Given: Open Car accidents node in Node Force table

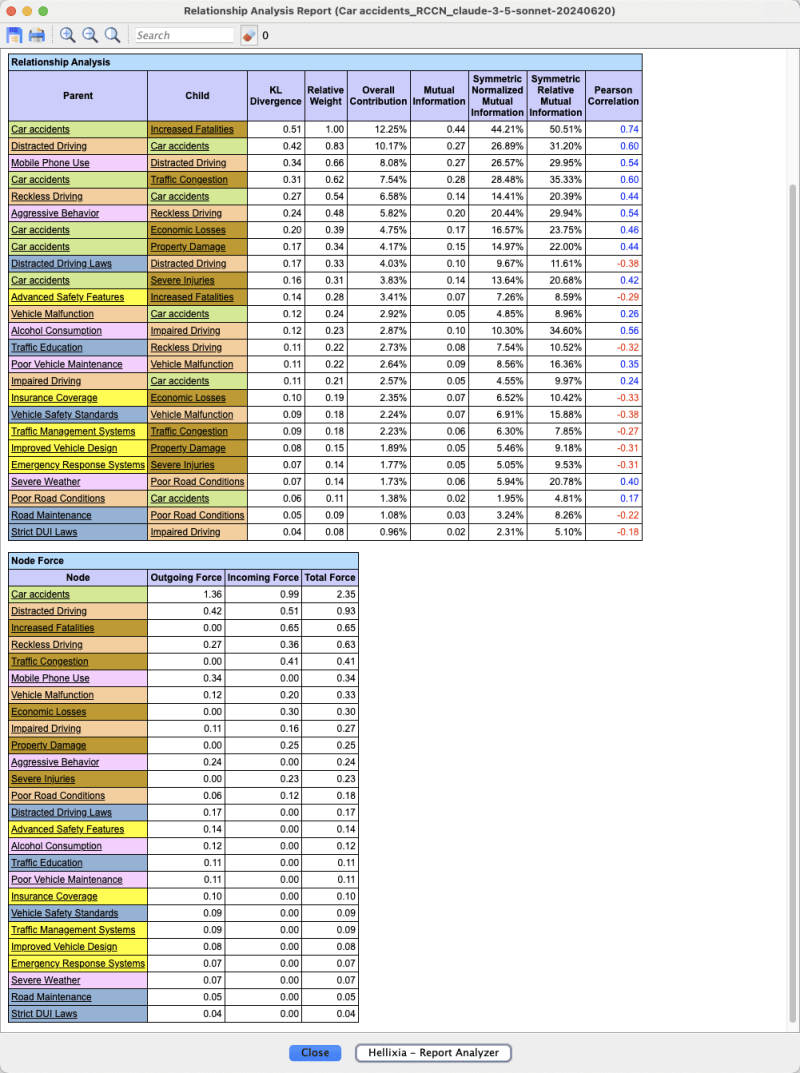Looking at the screenshot, I should coord(40,594).
